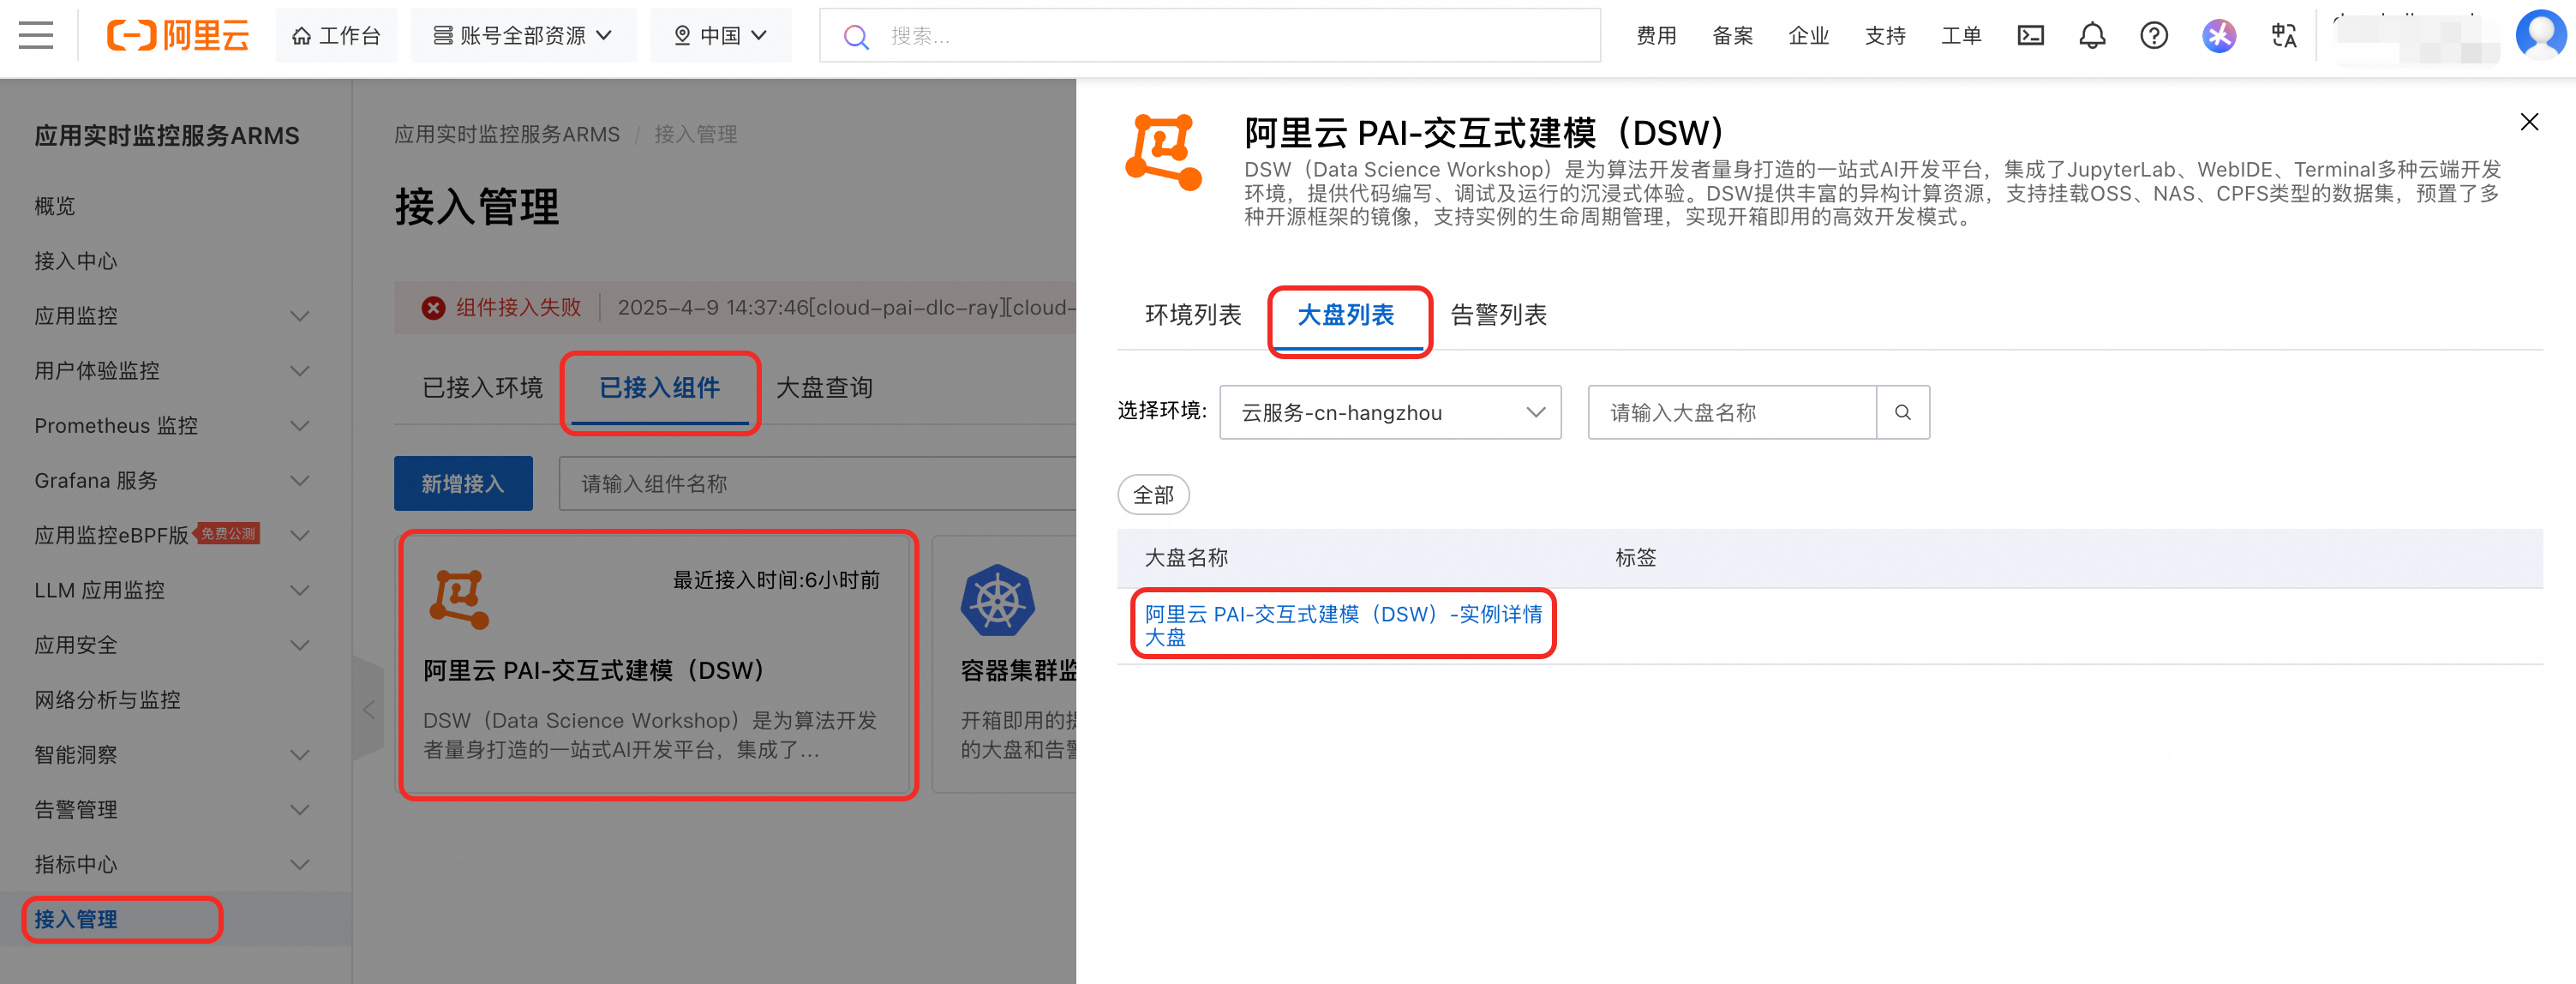Open the 选择环境 dropdown

click(x=1389, y=412)
